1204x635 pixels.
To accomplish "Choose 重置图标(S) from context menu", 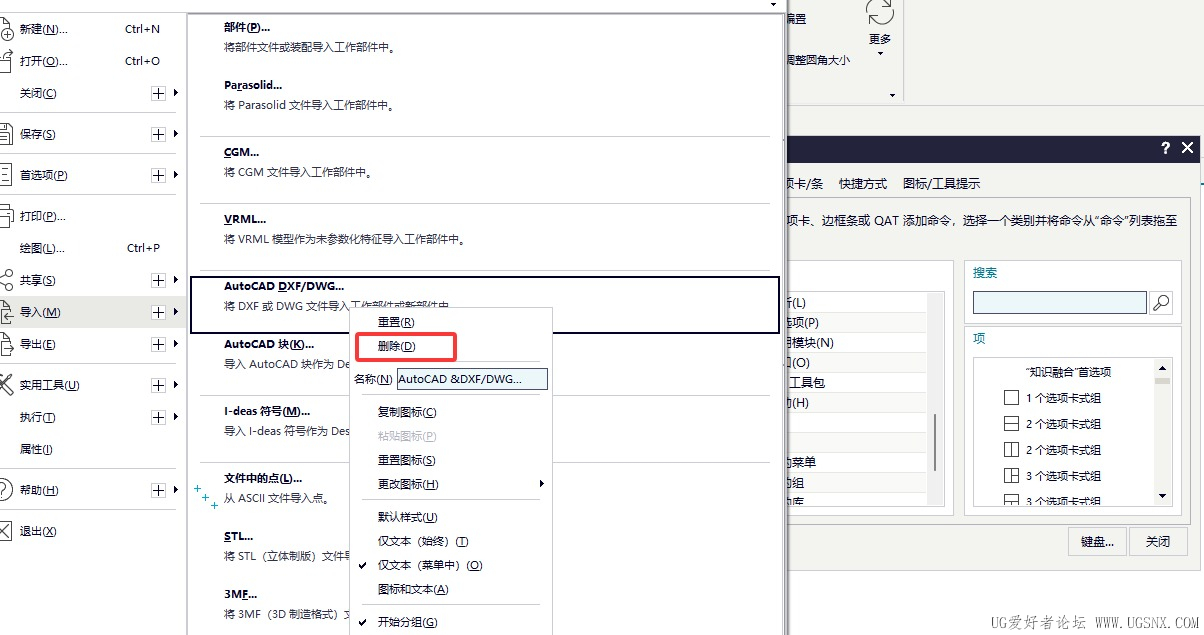I will [407, 460].
